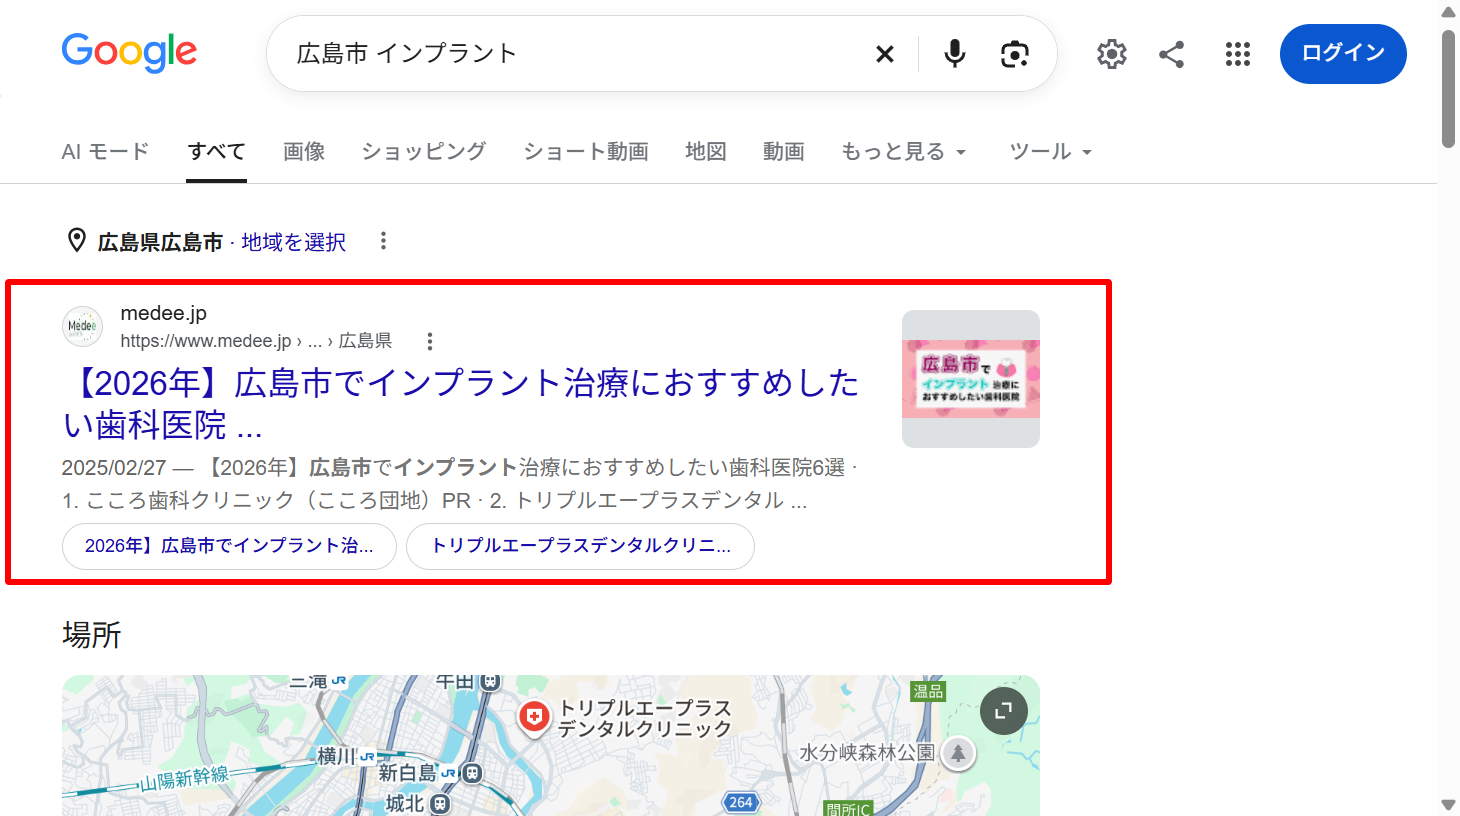Screen dimensions: 1460x816
Task: Clear the search box with the X icon
Action: coord(885,54)
